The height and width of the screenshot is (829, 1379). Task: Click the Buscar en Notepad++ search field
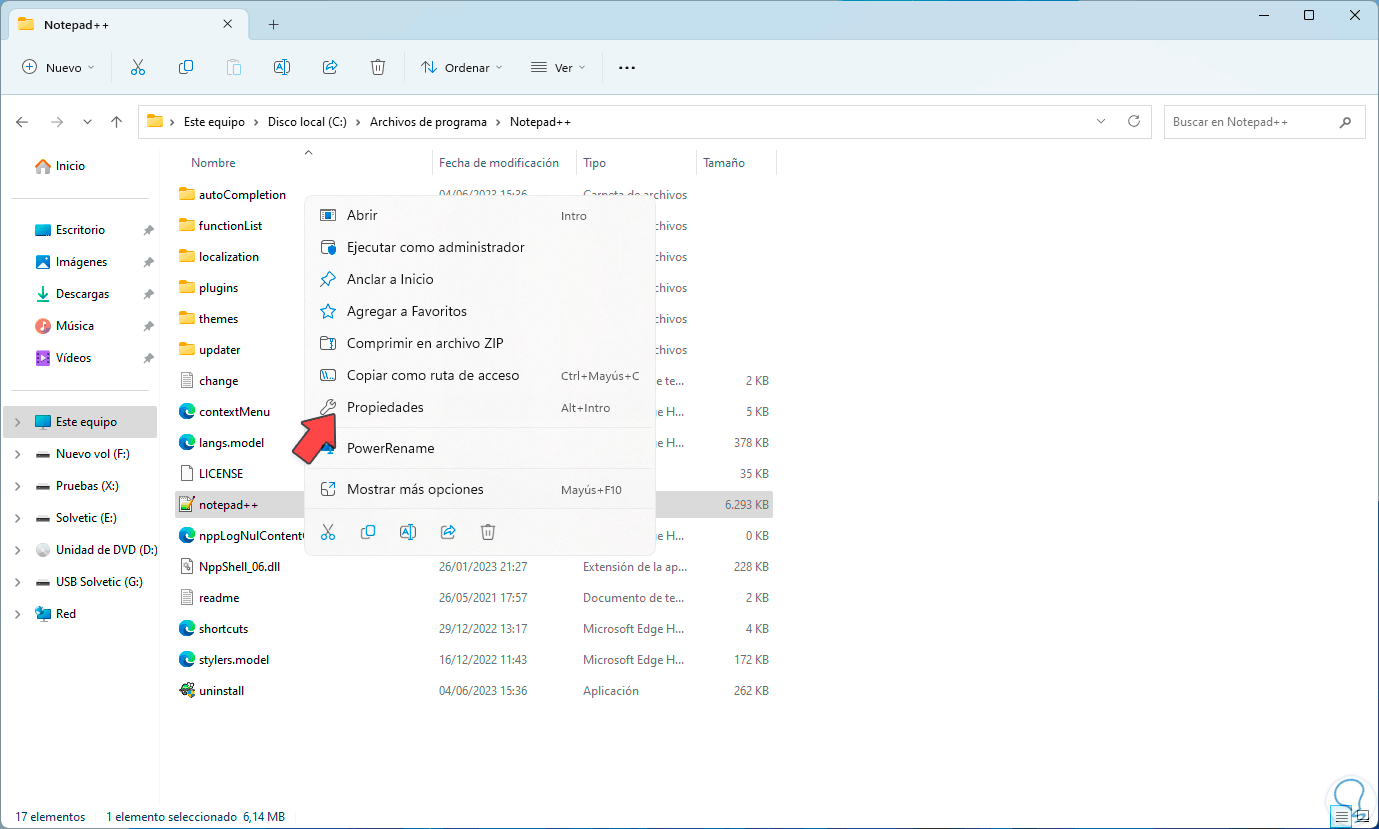[1264, 122]
